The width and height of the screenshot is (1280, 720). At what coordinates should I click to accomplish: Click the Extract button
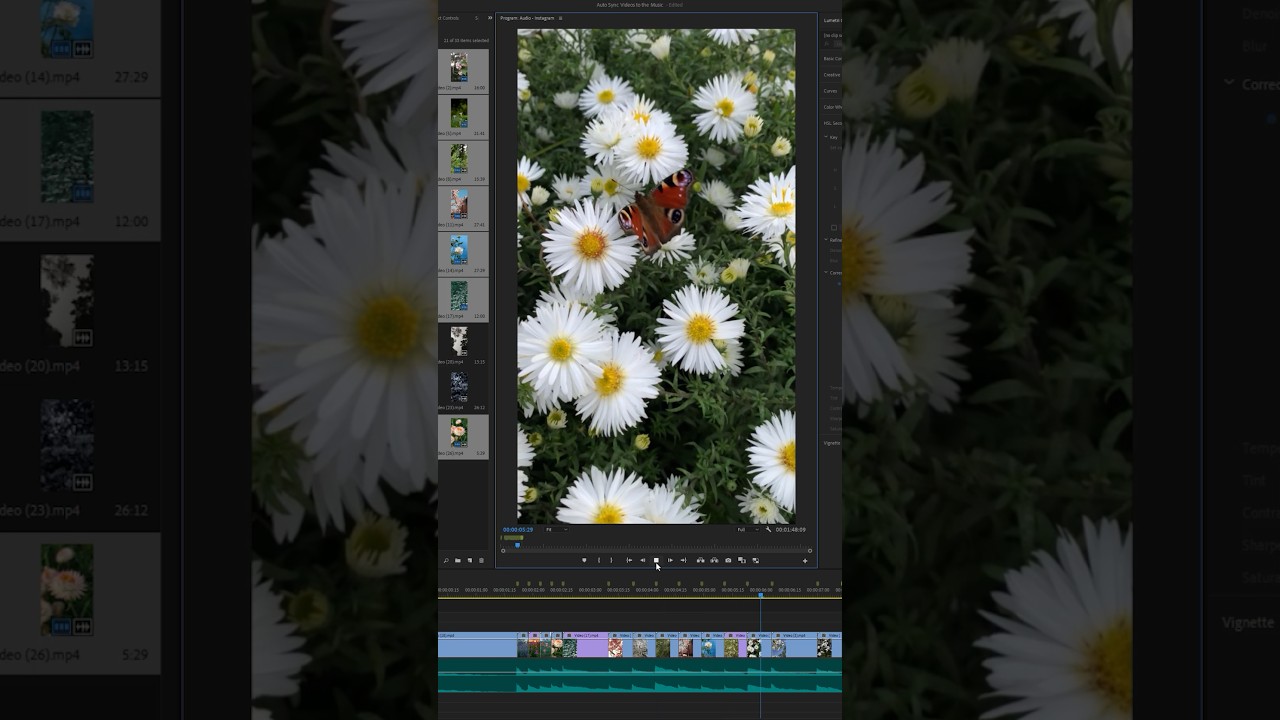click(714, 560)
